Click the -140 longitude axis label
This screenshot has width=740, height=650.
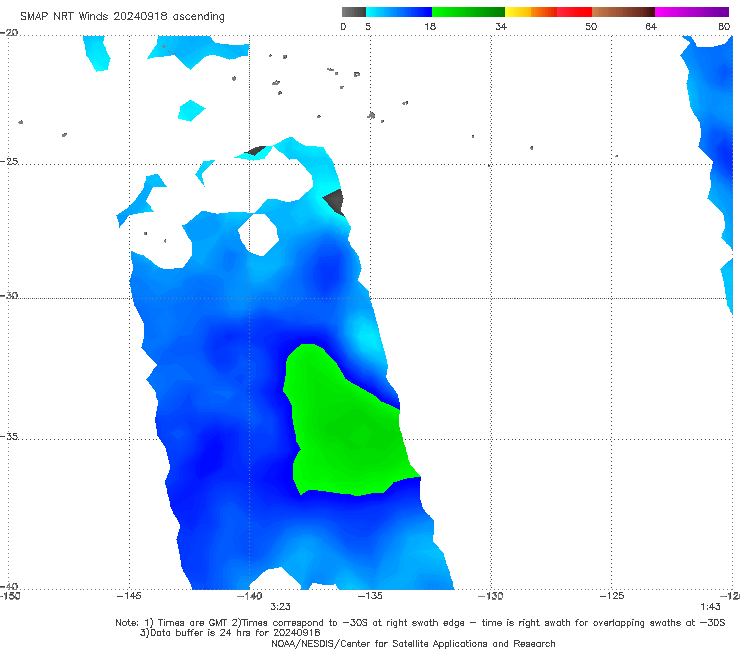[249, 596]
